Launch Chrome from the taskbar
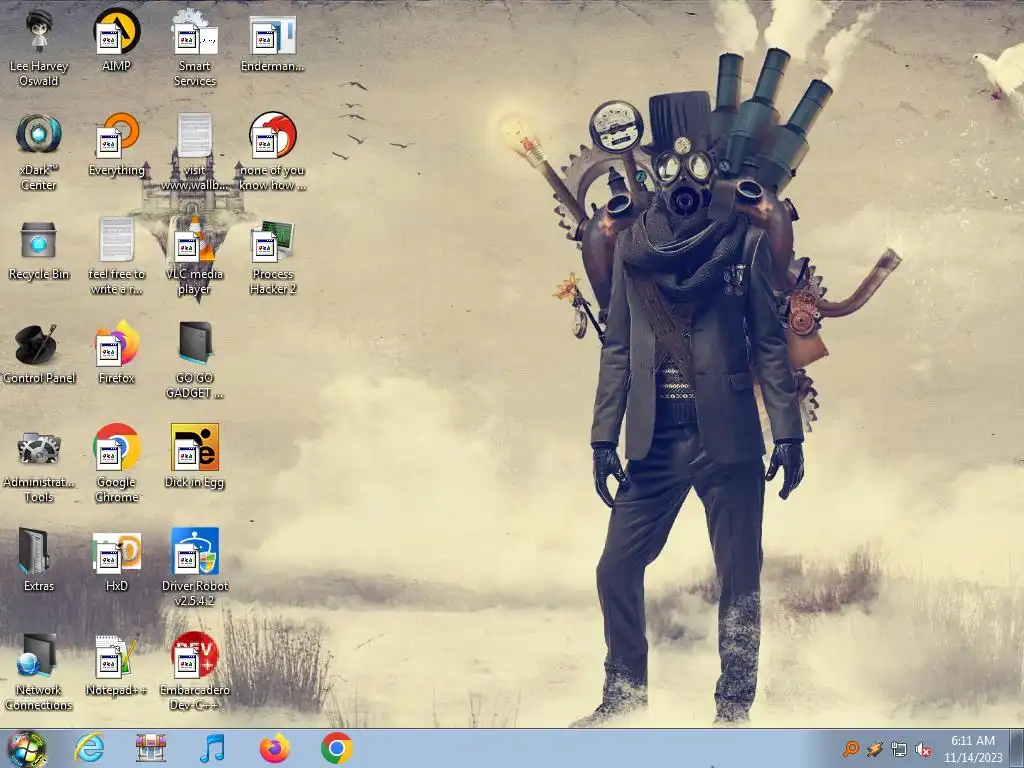Image resolution: width=1024 pixels, height=768 pixels. click(x=336, y=748)
